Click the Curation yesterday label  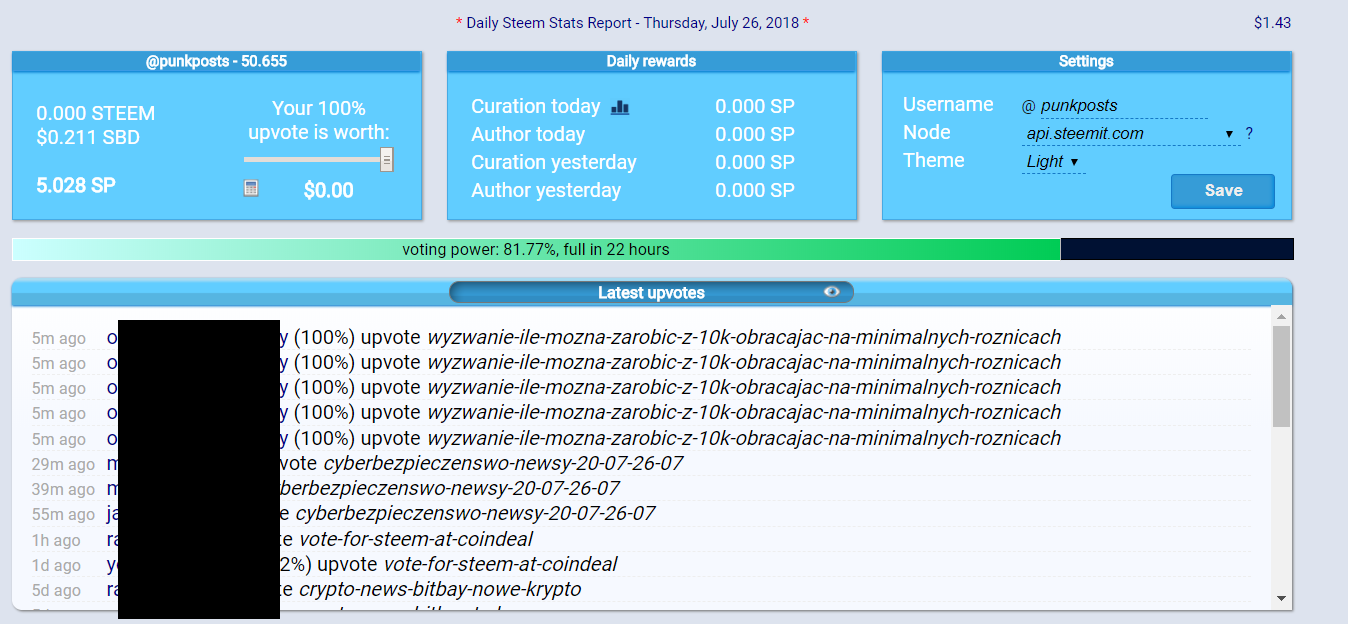[x=554, y=162]
